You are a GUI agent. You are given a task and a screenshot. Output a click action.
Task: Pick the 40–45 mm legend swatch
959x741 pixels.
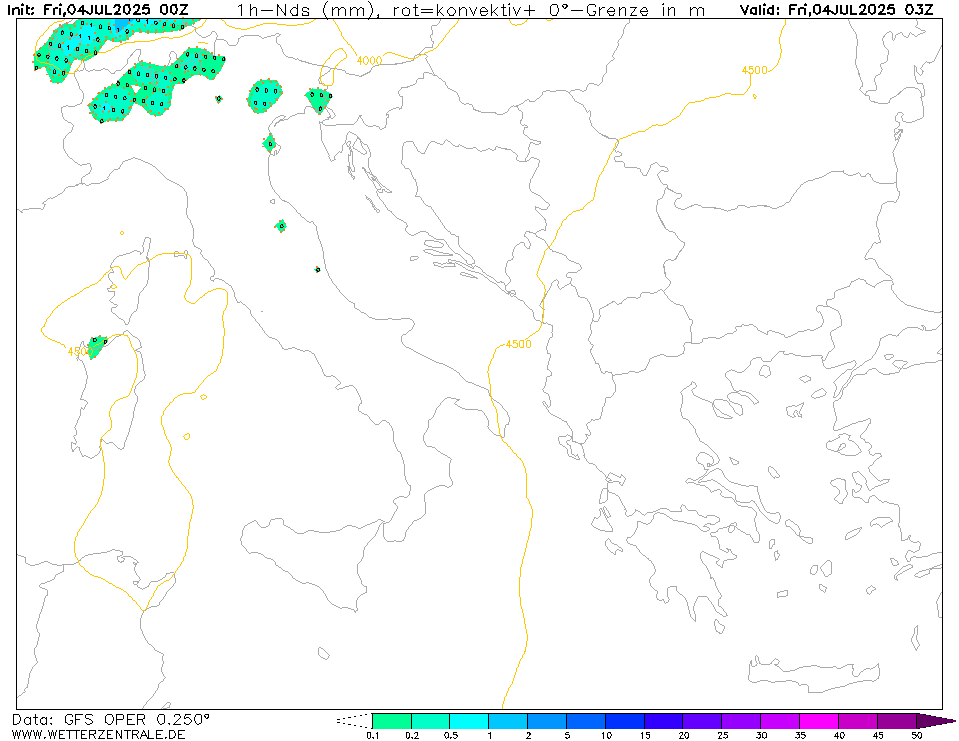pyautogui.click(x=857, y=721)
